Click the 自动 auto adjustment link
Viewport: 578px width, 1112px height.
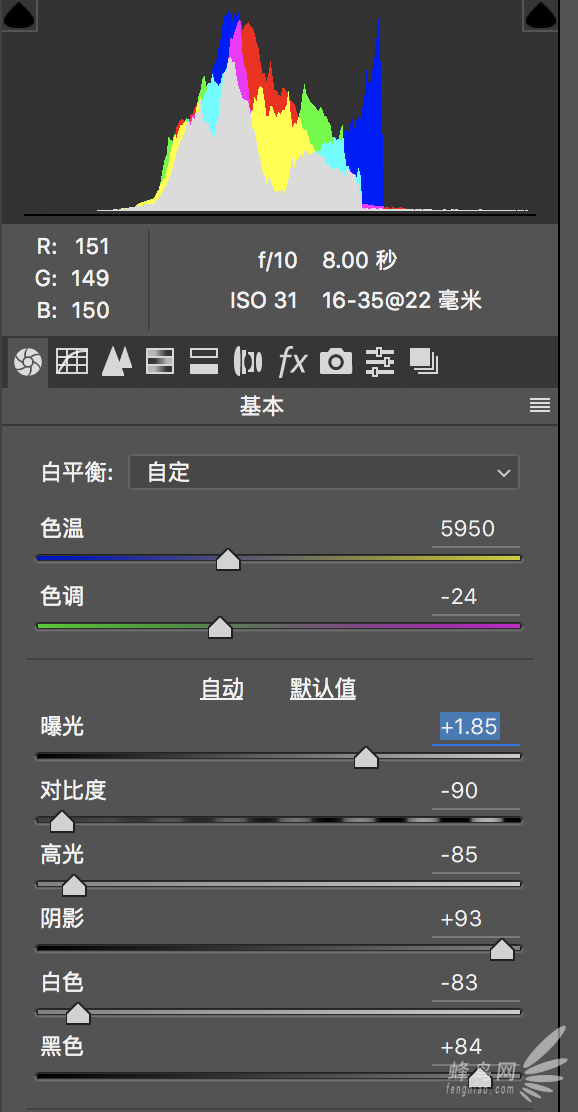pos(222,689)
